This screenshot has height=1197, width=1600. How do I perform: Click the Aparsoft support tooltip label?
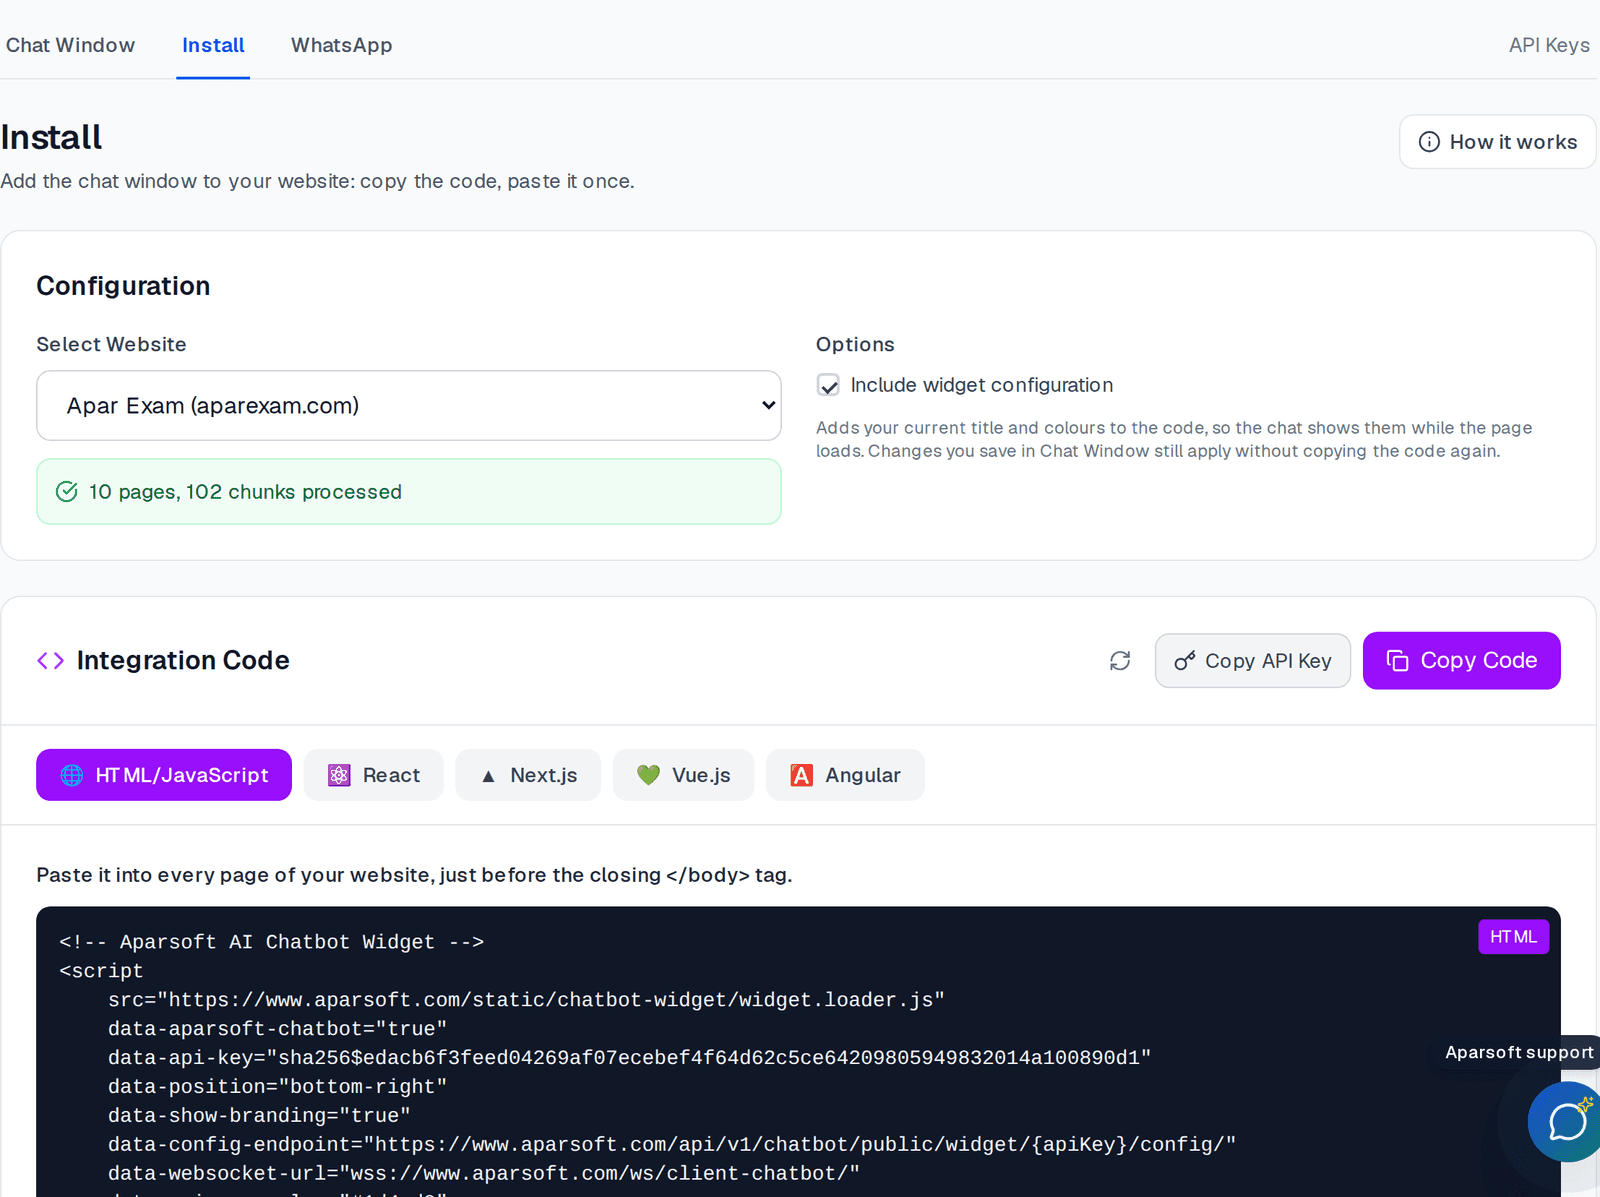1519,1052
